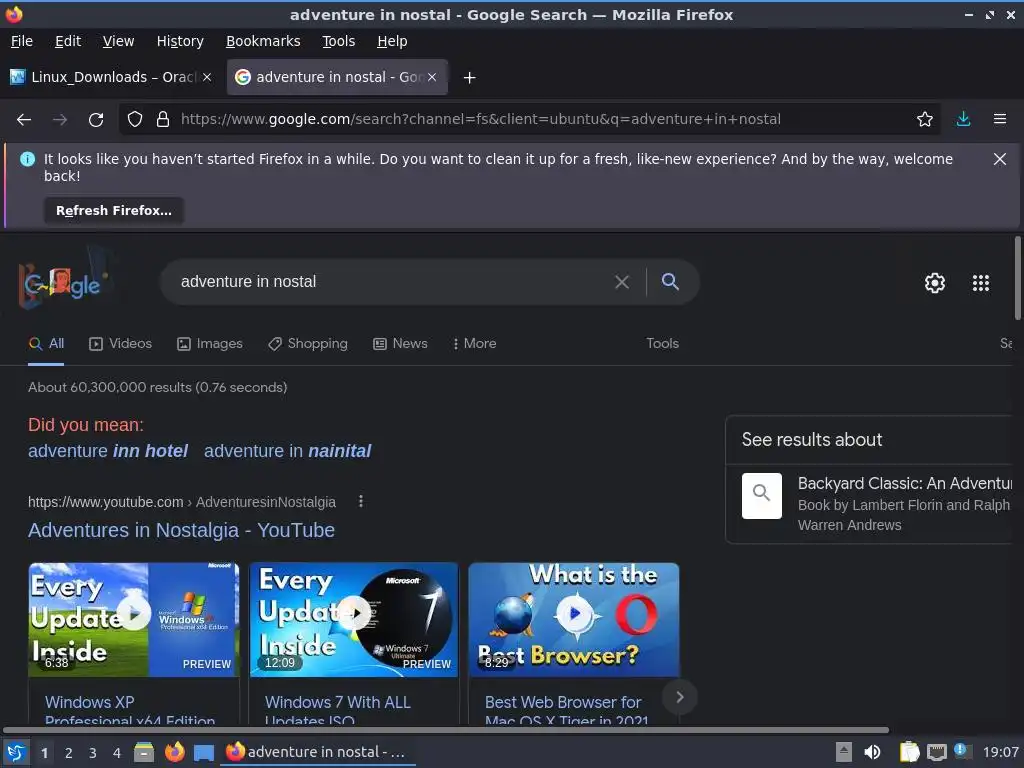Open the Help menu
The height and width of the screenshot is (768, 1024).
point(392,41)
